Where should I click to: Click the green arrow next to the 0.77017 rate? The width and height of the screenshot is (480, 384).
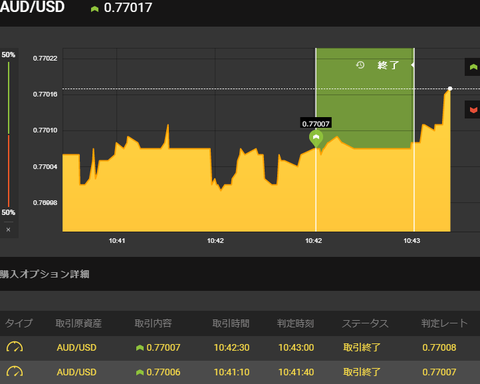click(x=95, y=9)
